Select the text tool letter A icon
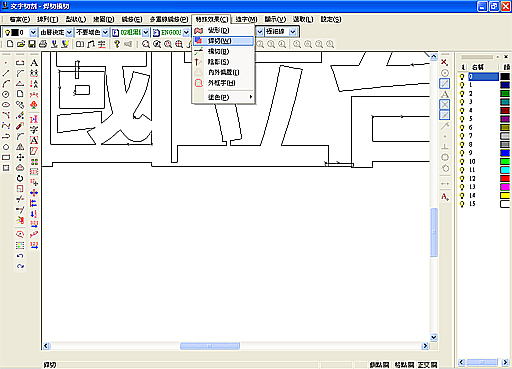Screen dimensions: 512x369 [34, 63]
